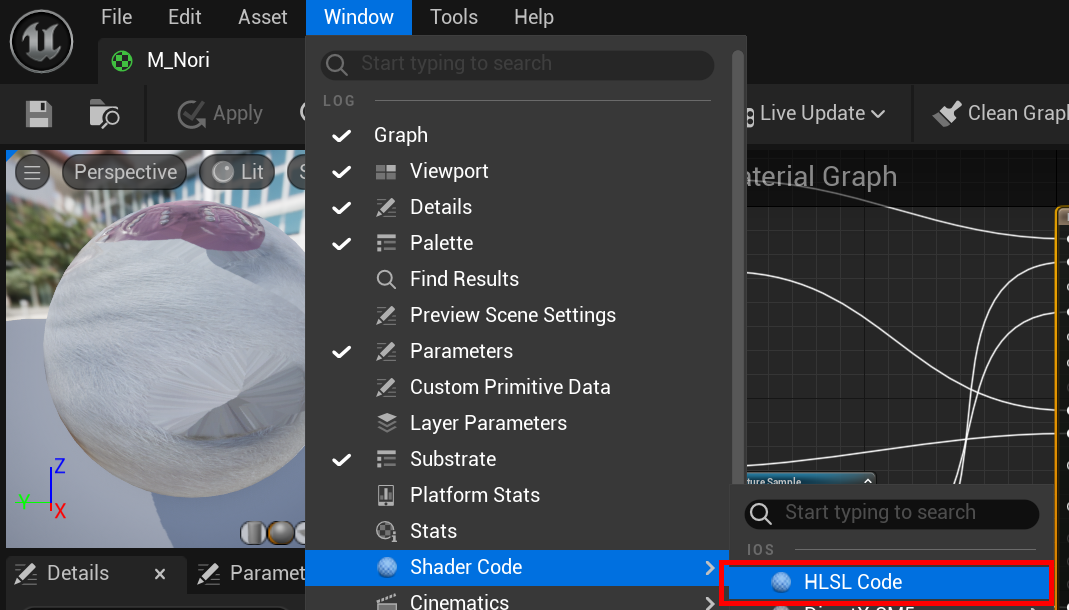
Task: Click the shader code search field
Action: point(890,512)
